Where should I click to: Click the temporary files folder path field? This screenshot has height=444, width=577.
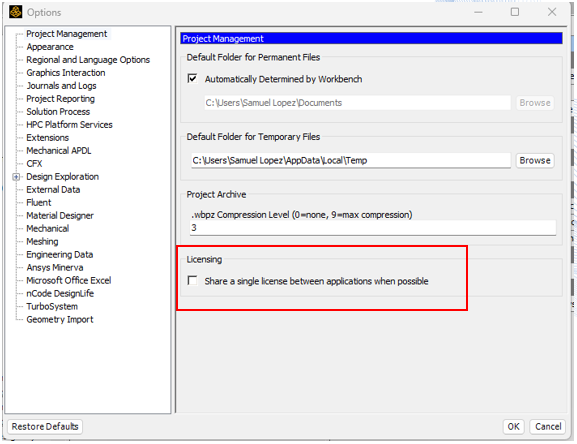(x=351, y=160)
